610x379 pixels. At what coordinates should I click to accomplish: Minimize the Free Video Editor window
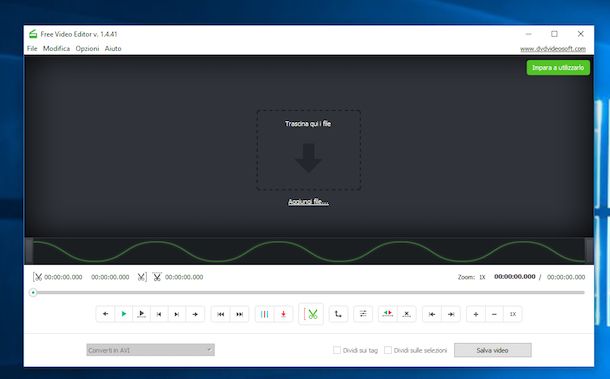[x=528, y=34]
